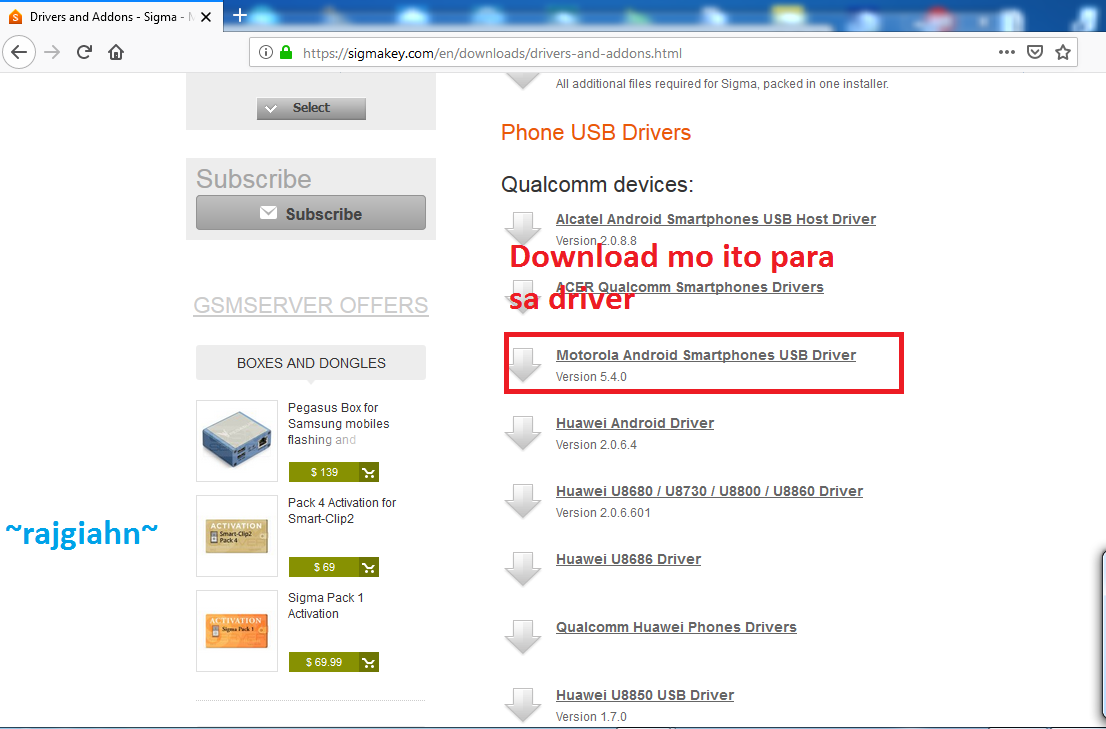Viewport: 1106px width, 729px height.
Task: Open Alcatel Android Smartphones USB Host Driver link
Action: [716, 219]
